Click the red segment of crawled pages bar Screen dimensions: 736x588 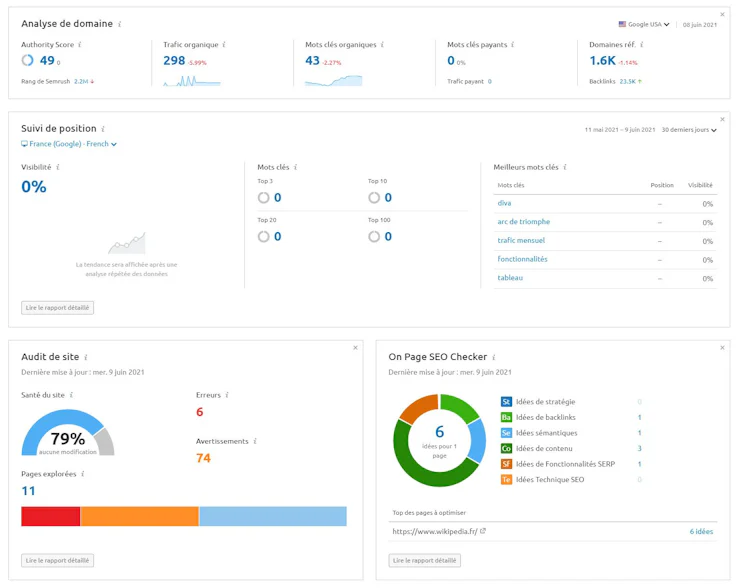click(x=51, y=516)
